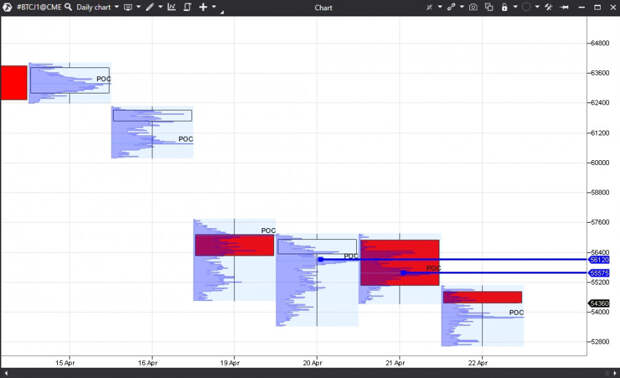Click the bottom scrollbar right arrow
The image size is (620, 378).
tap(614, 373)
